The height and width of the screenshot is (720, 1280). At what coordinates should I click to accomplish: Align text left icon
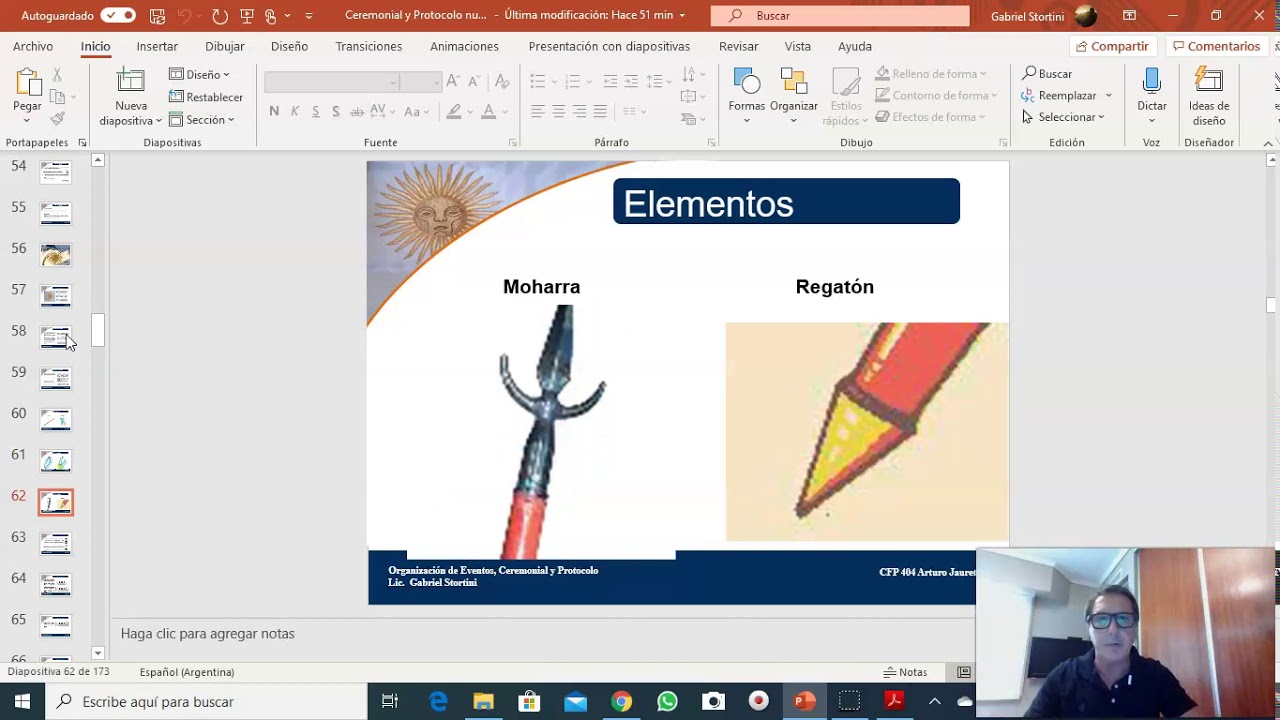[x=538, y=112]
